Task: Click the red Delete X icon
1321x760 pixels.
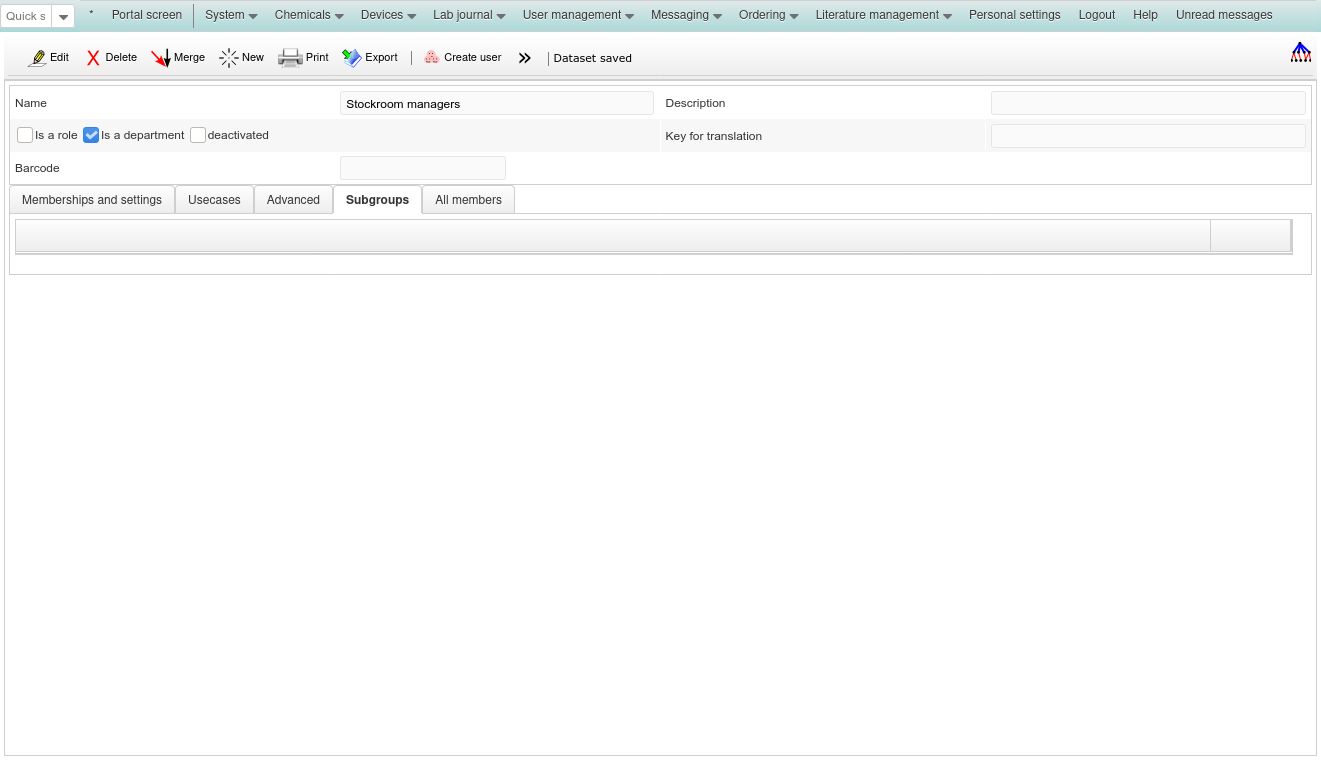Action: pos(93,58)
